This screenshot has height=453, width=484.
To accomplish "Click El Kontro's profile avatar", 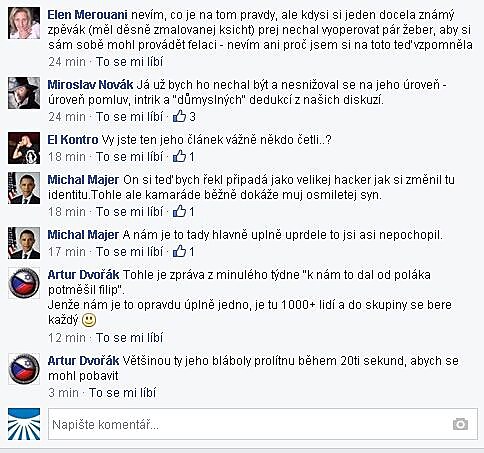I will click(x=24, y=148).
